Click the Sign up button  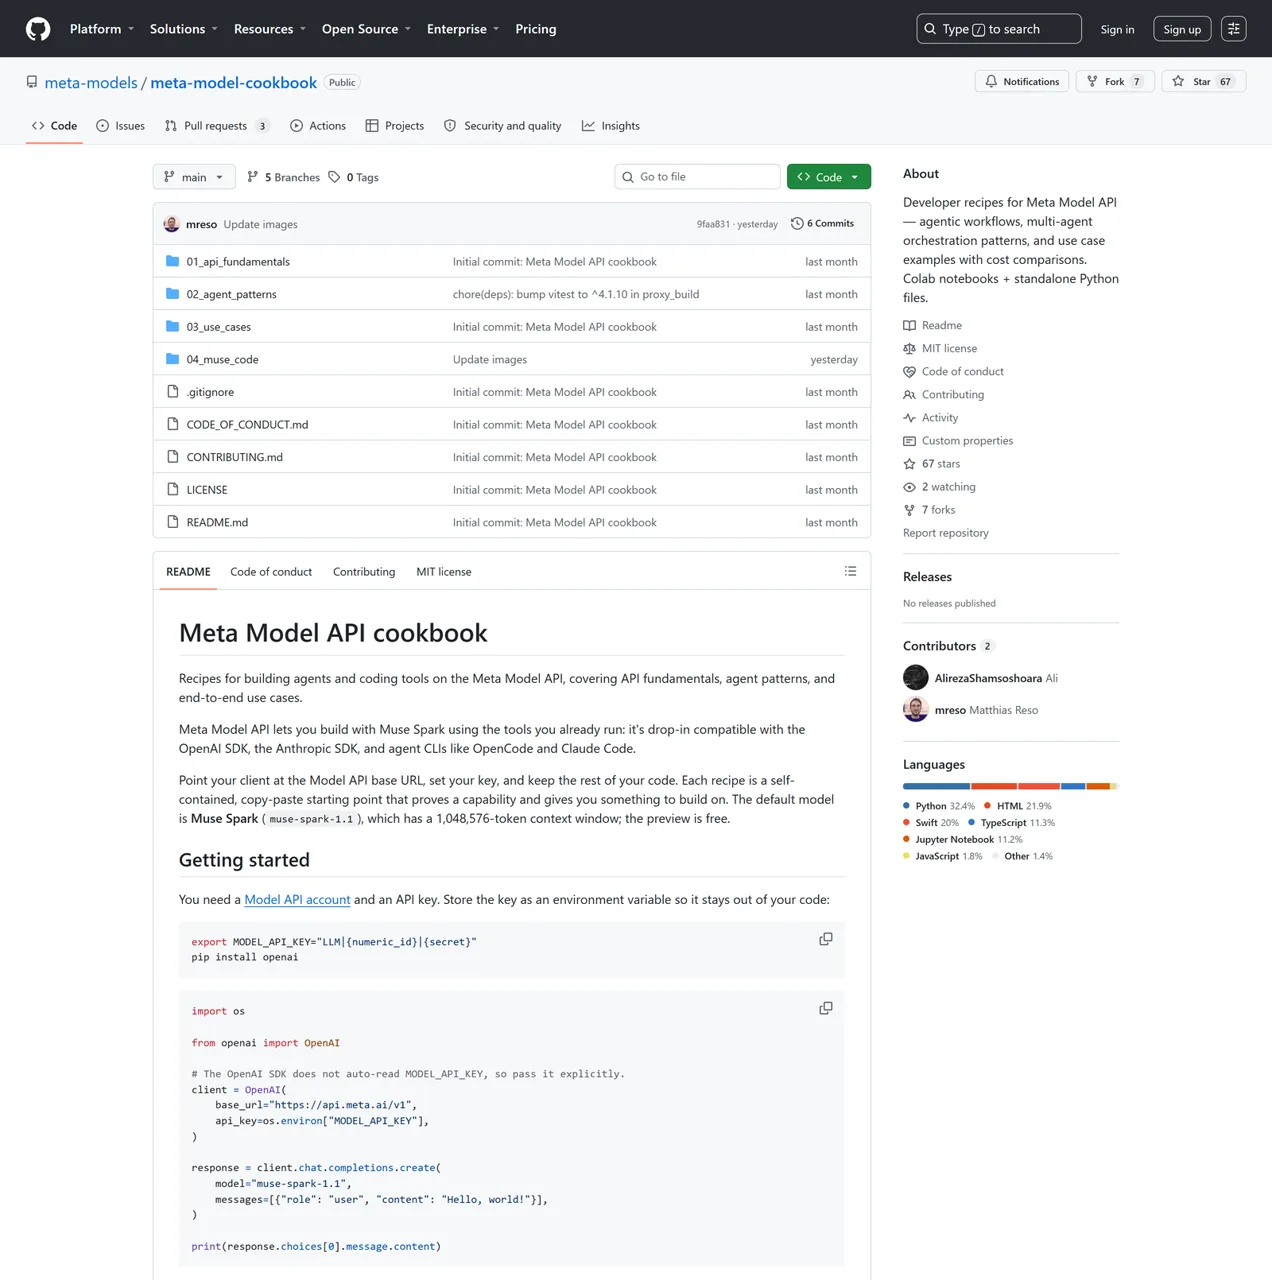pos(1182,29)
